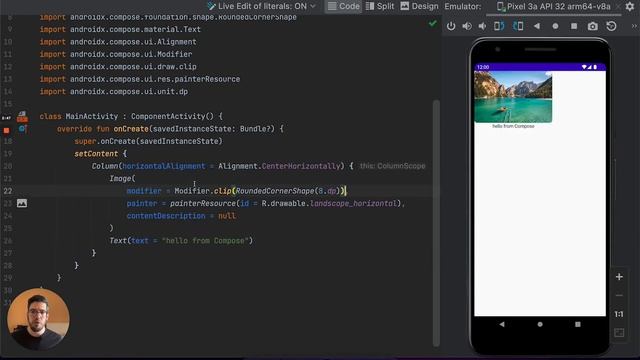640x360 pixels.
Task: Click 'Image(' on line 21
Action: (x=122, y=178)
